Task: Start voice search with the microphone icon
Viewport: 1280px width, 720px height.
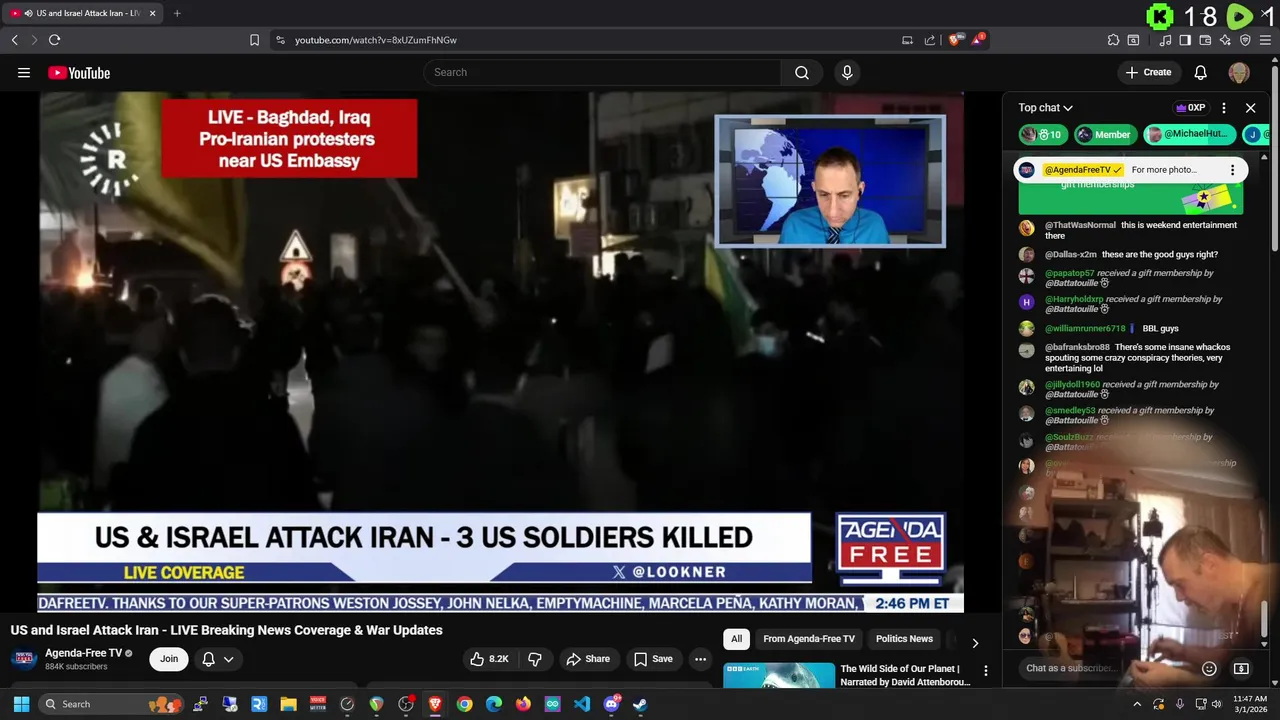Action: (847, 72)
